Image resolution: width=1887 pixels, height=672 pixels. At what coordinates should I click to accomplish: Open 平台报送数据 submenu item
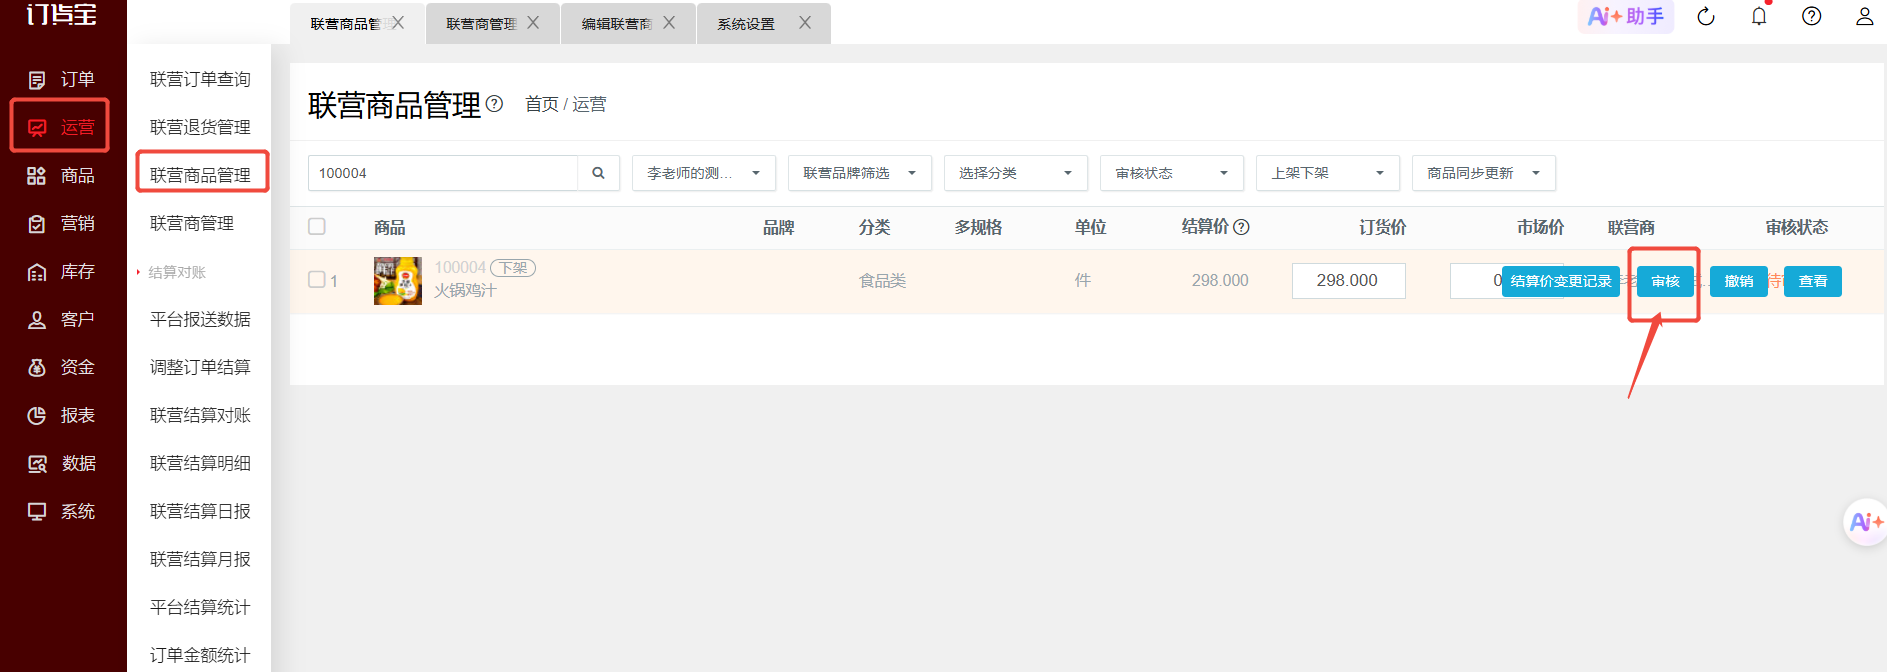pos(200,319)
